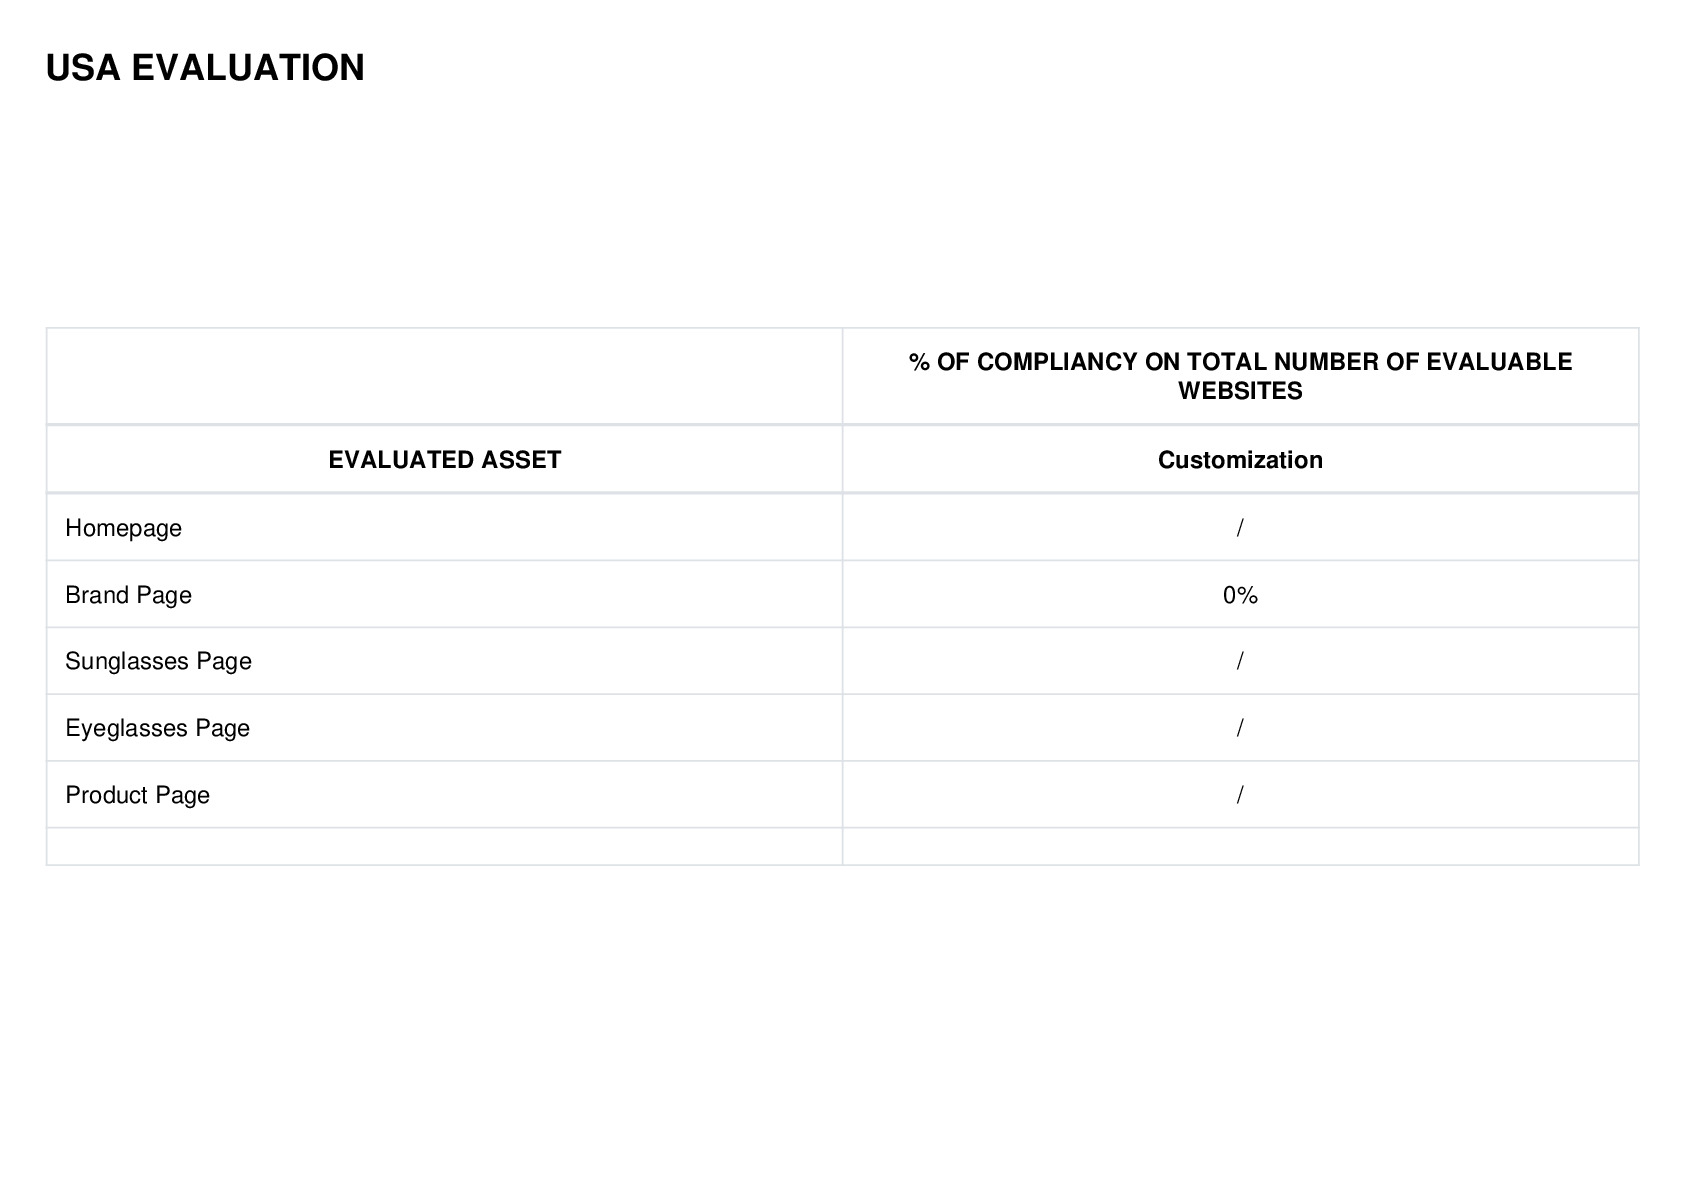
Task: Click the empty bottom-left table cell
Action: (x=444, y=846)
